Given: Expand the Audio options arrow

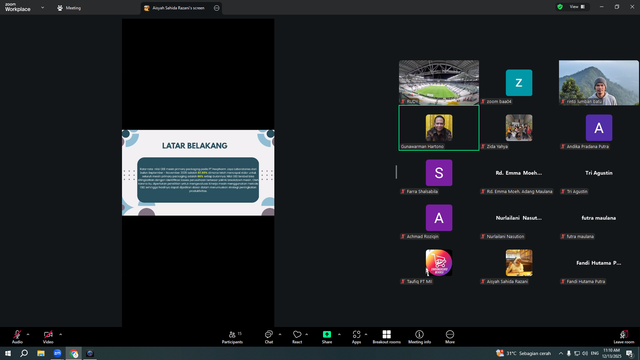Looking at the screenshot, I should point(28,334).
